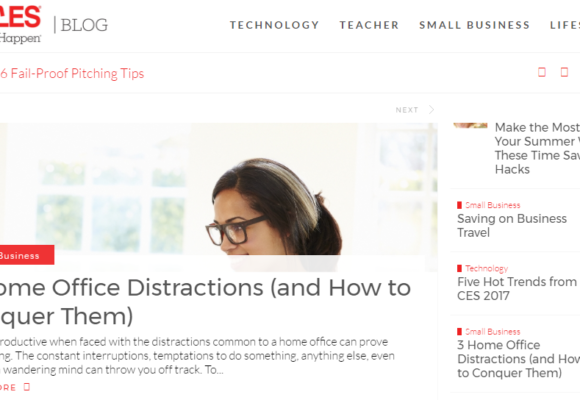Click Technology tag above CES 2017
580x400 pixels.
pyautogui.click(x=486, y=268)
